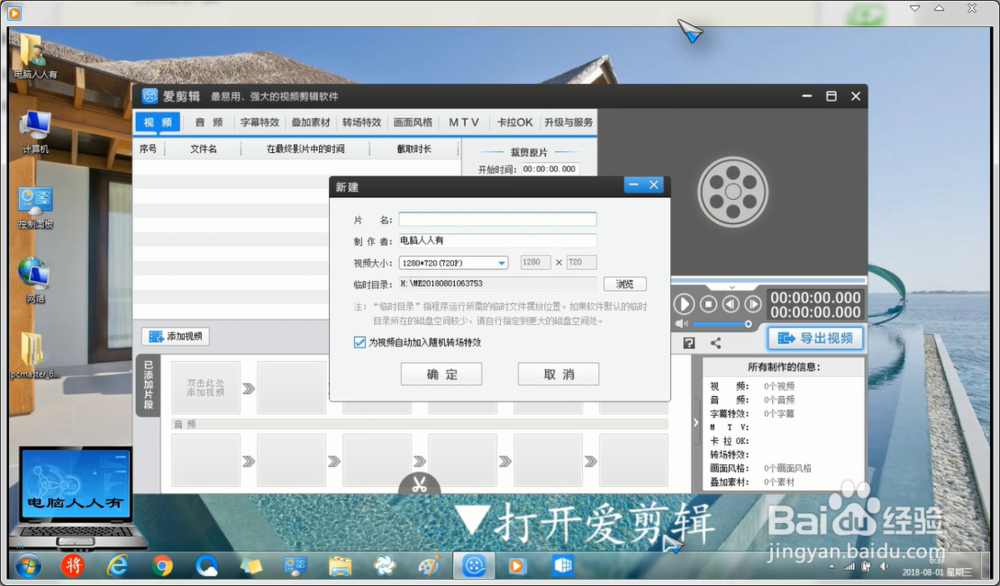The height and width of the screenshot is (586, 1000).
Task: Select the MTV tab
Action: coord(464,122)
